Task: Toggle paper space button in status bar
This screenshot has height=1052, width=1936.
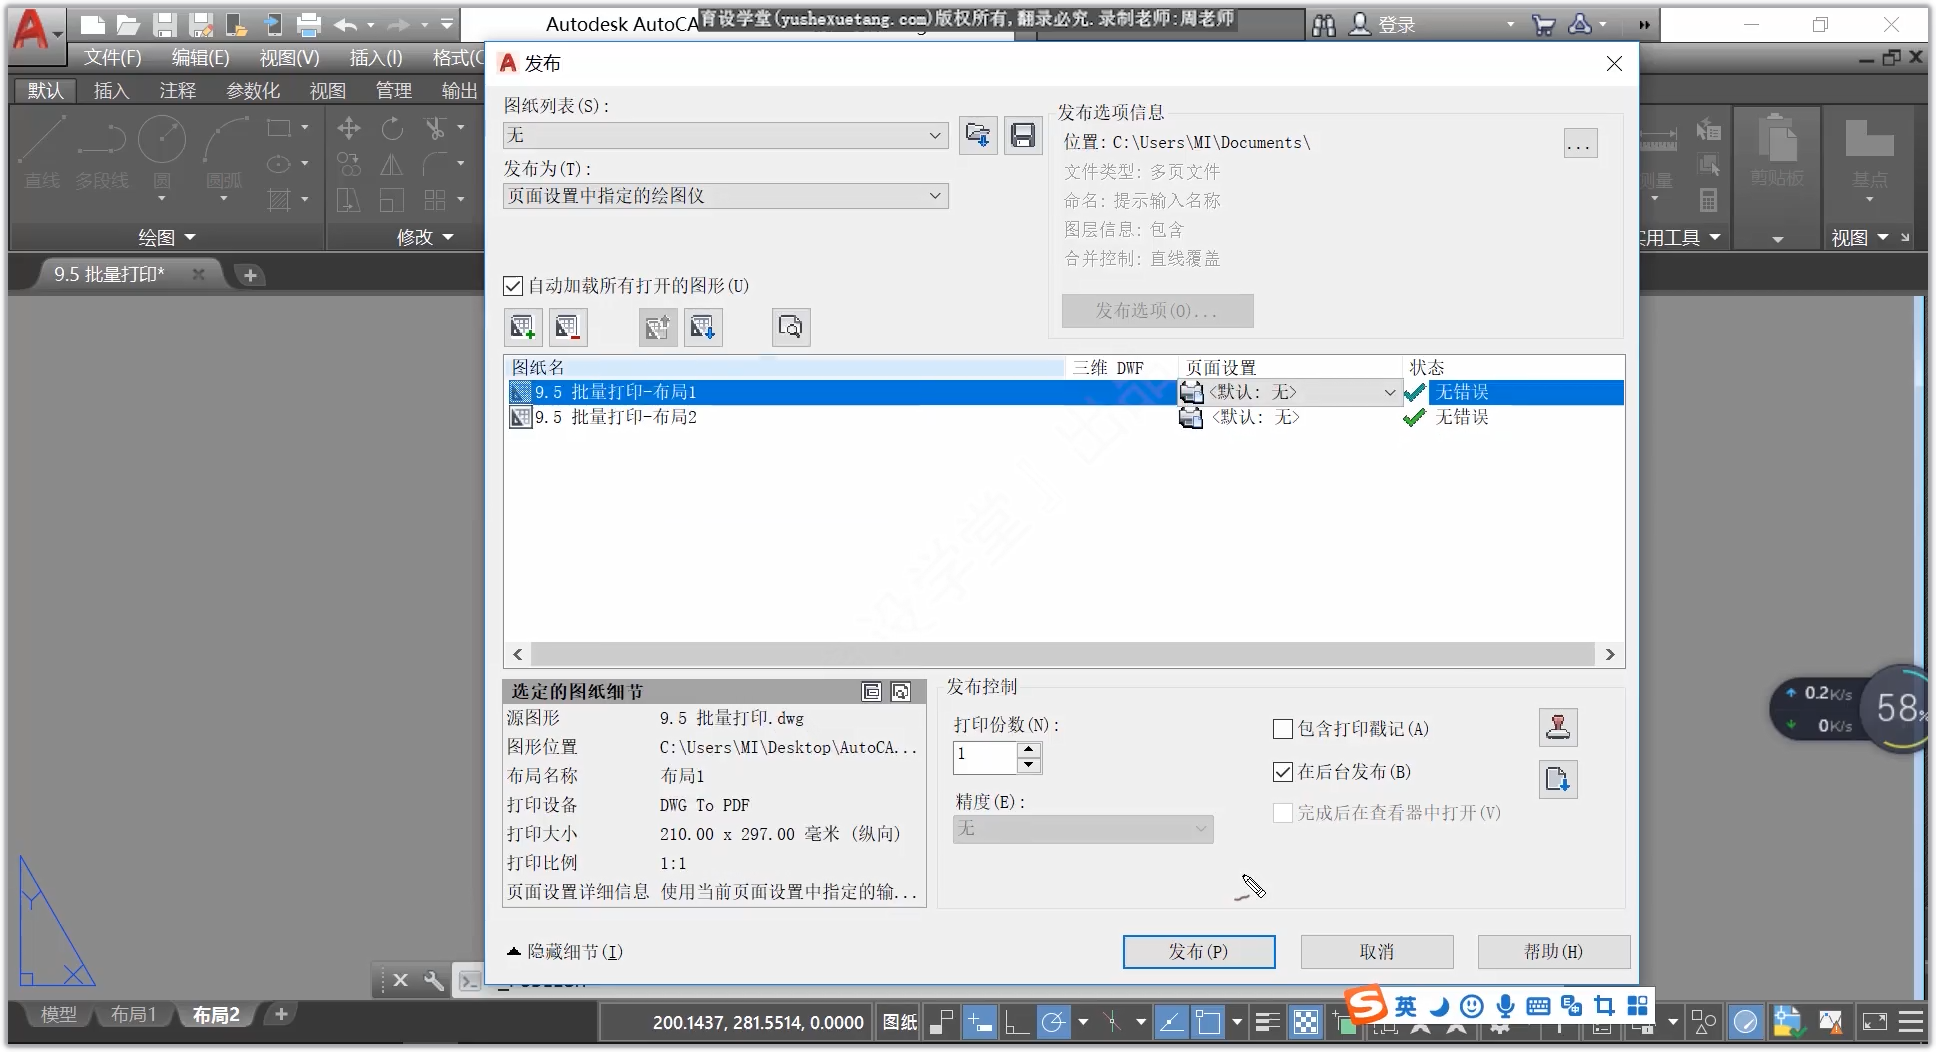Action: coord(900,1022)
